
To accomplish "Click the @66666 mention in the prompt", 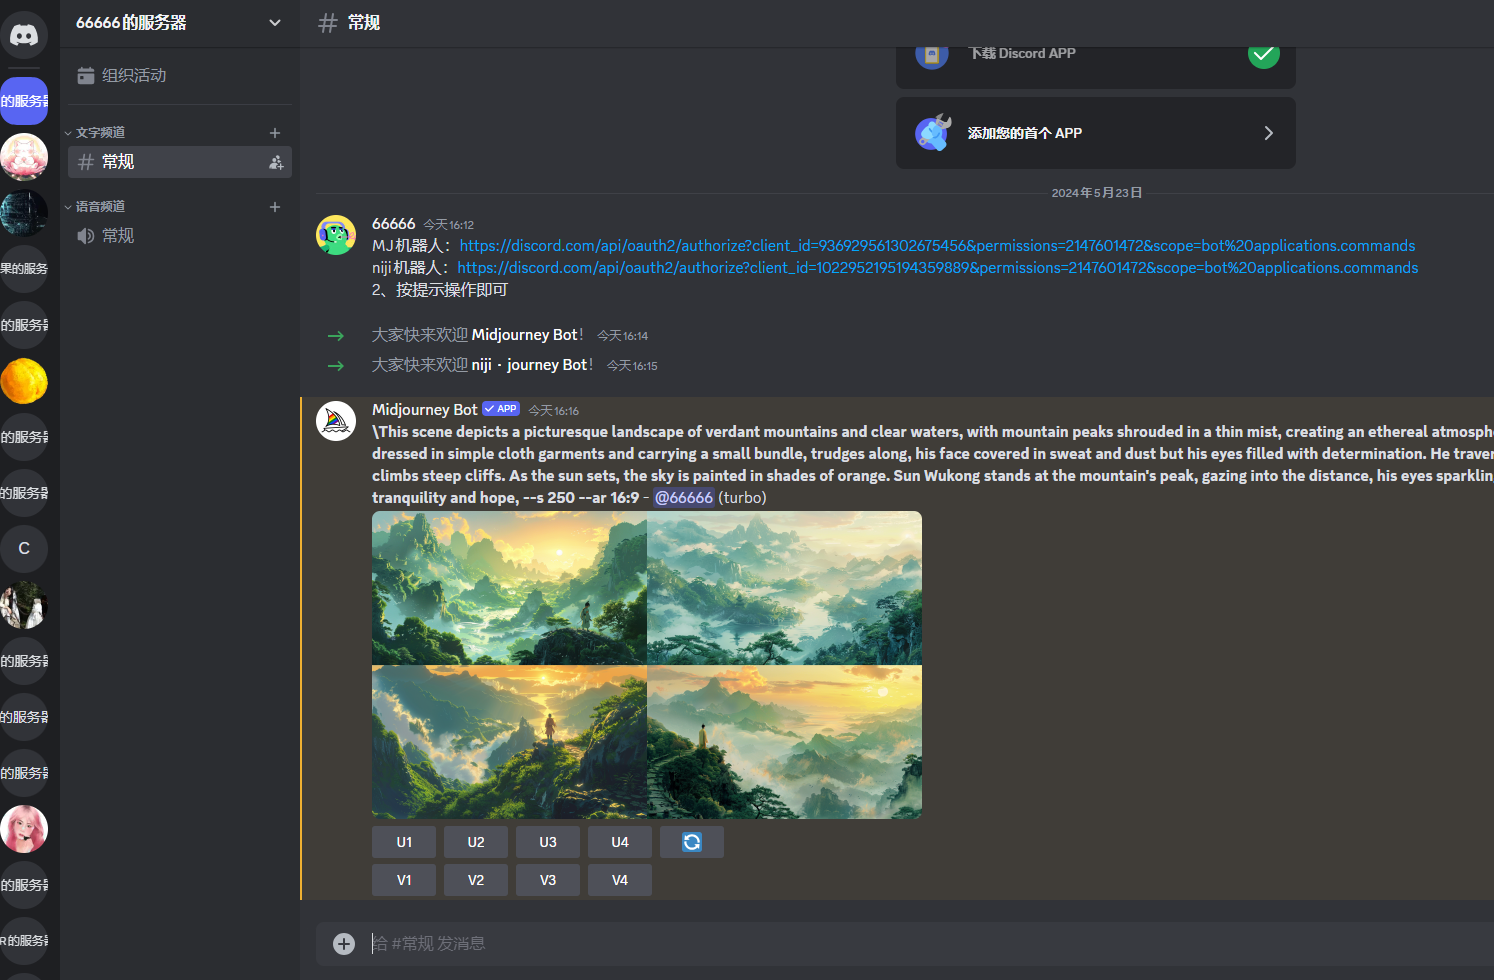I will tap(684, 498).
